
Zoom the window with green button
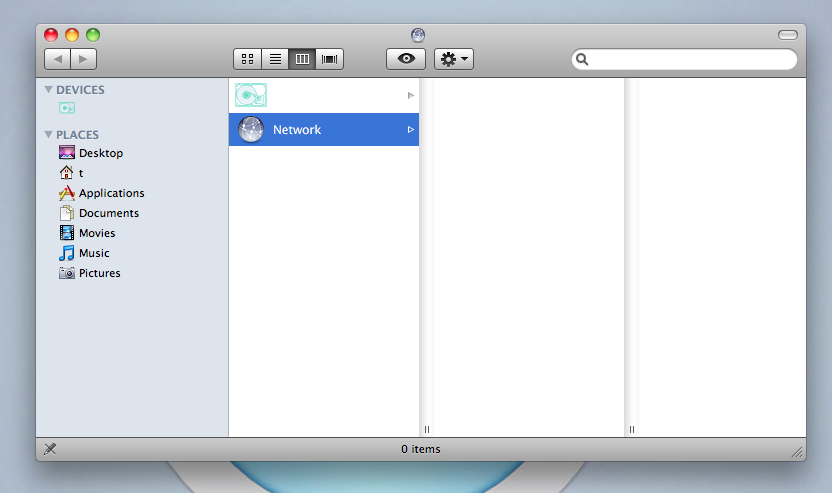(x=93, y=35)
